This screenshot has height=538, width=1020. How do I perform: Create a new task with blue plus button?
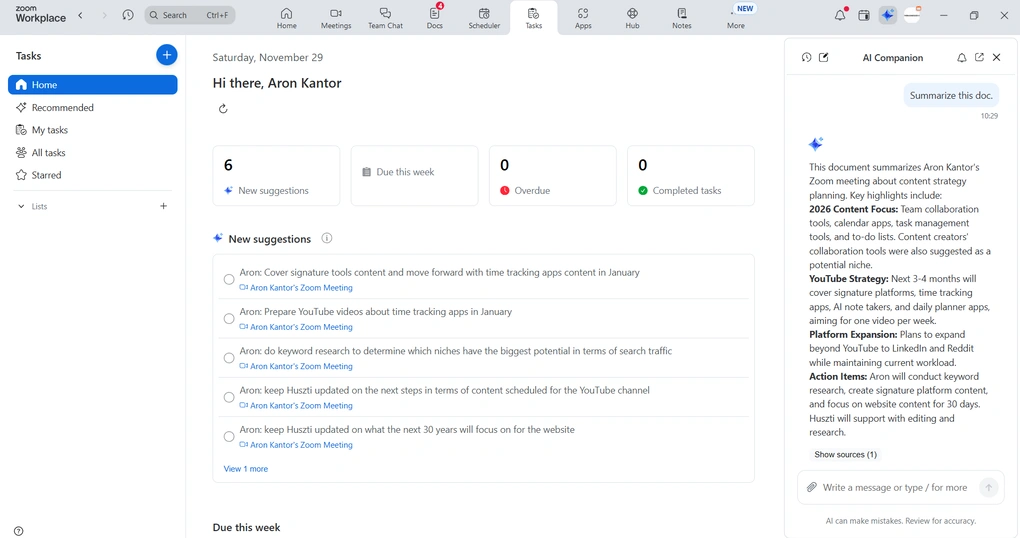coord(167,55)
